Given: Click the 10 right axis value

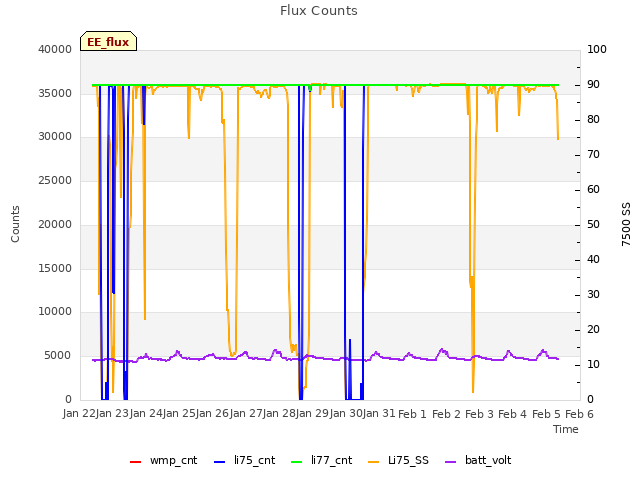Looking at the screenshot, I should click(593, 364).
